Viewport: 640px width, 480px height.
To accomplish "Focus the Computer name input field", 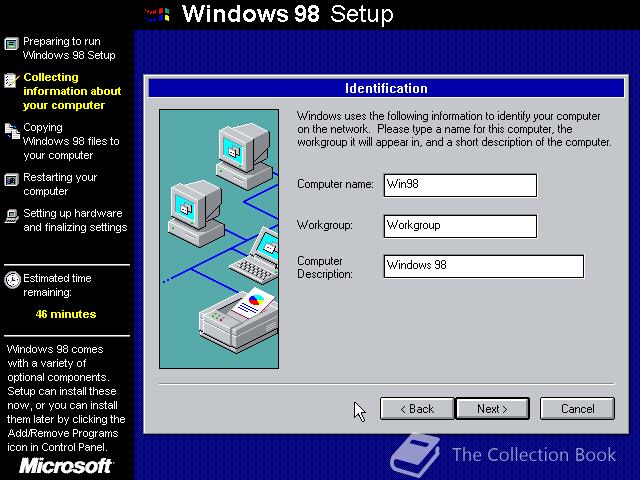I will tap(460, 185).
